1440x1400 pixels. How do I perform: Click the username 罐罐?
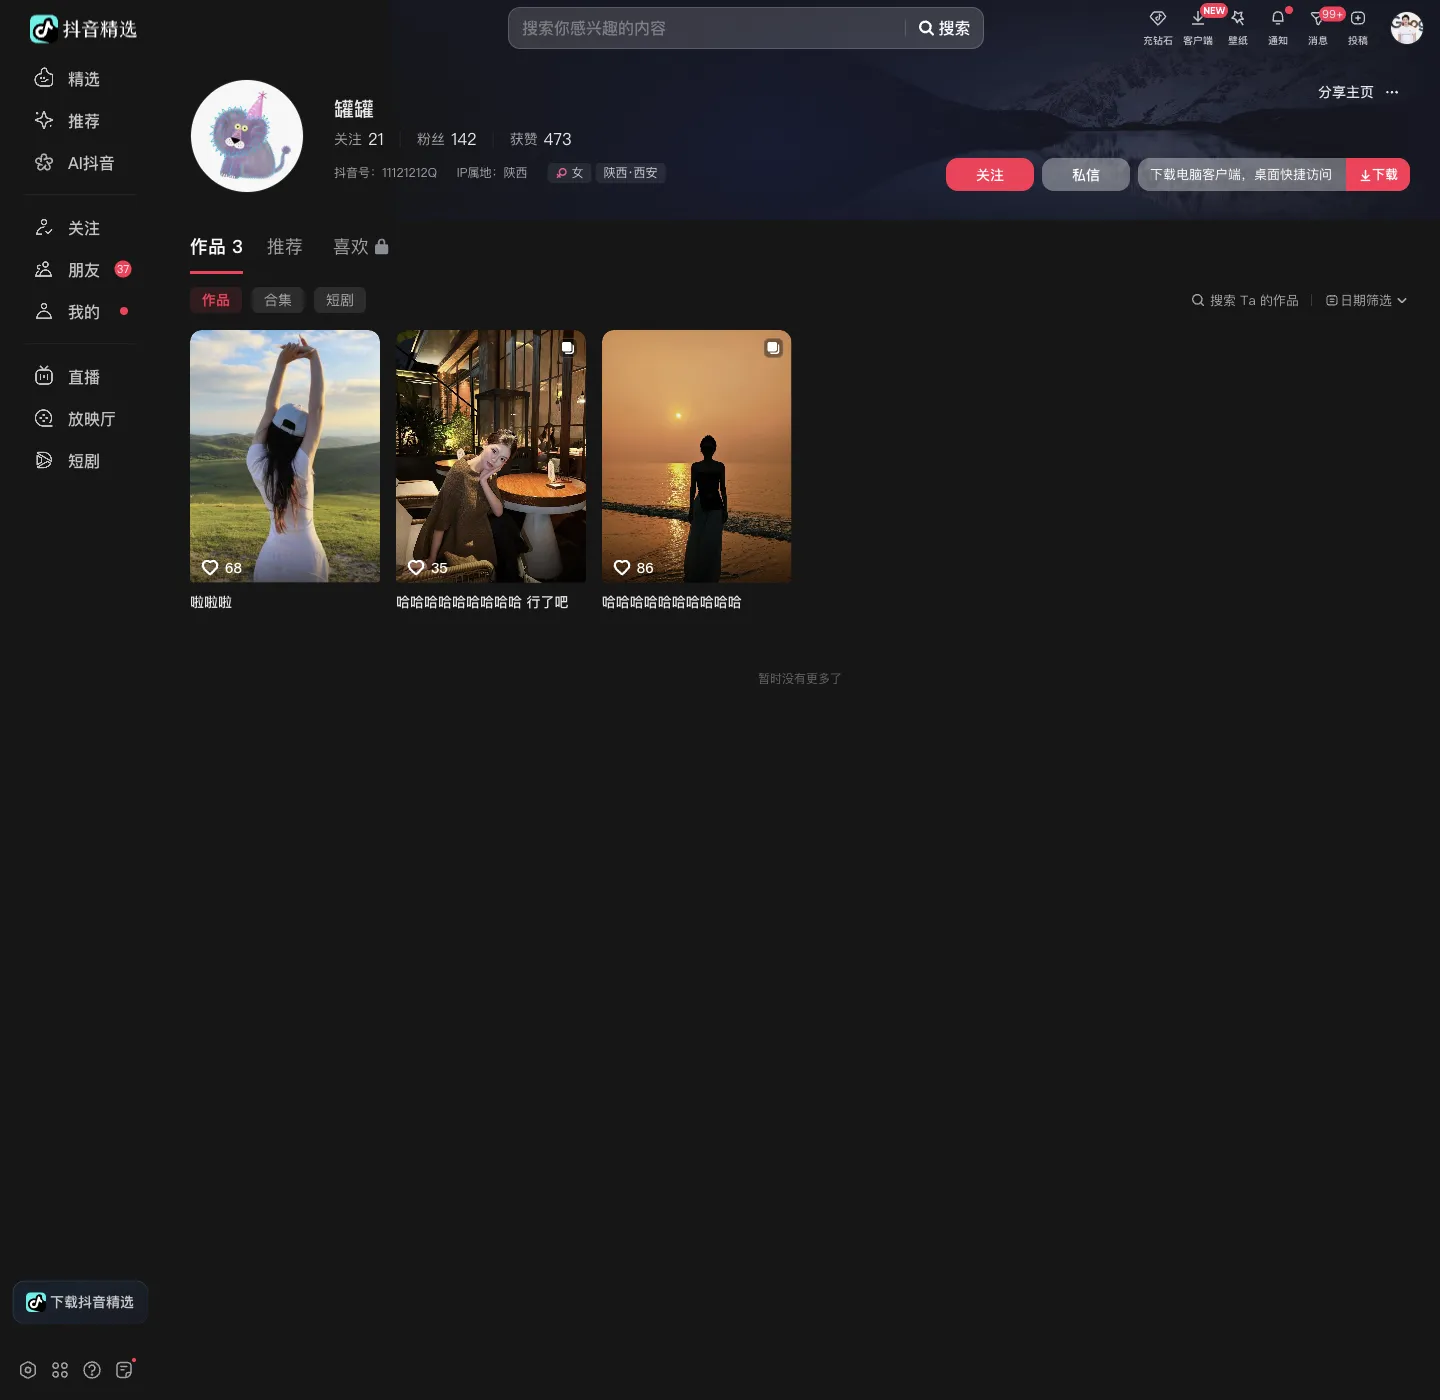354,108
